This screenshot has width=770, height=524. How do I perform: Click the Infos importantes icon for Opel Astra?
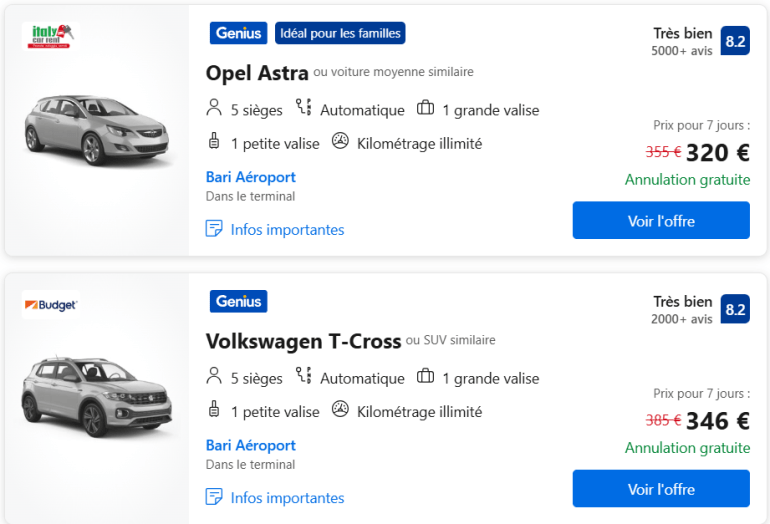coord(214,229)
